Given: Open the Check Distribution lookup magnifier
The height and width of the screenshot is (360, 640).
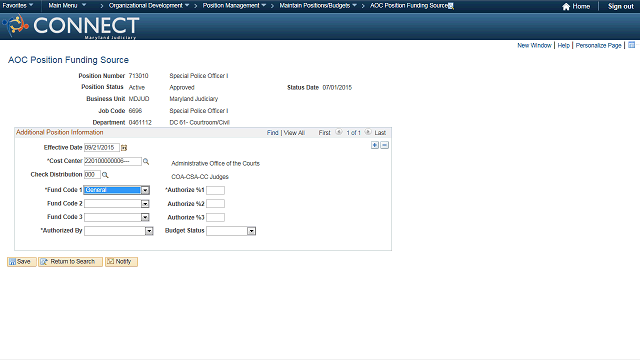Looking at the screenshot, I should [x=105, y=175].
